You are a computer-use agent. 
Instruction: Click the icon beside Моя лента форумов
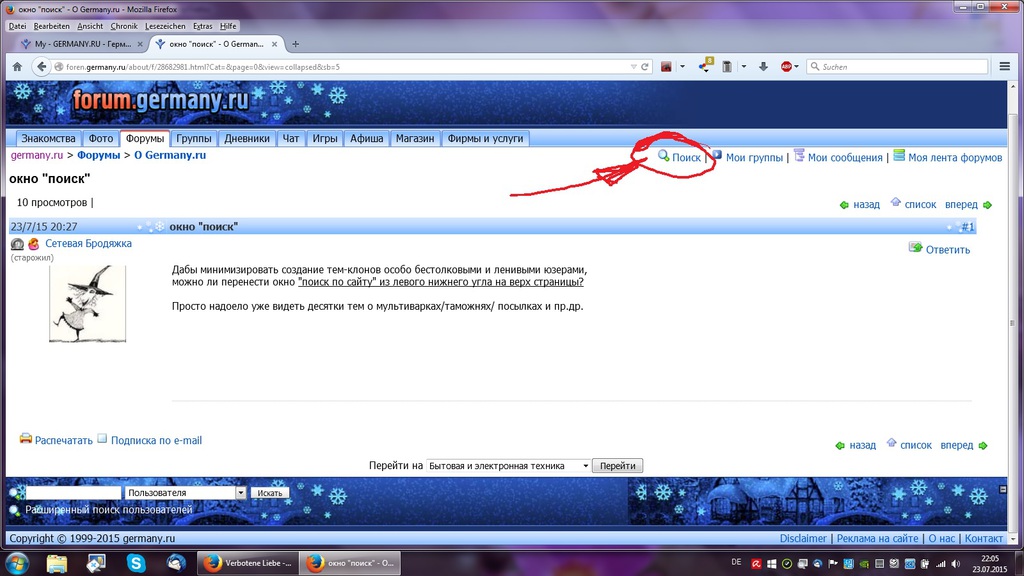pos(899,155)
